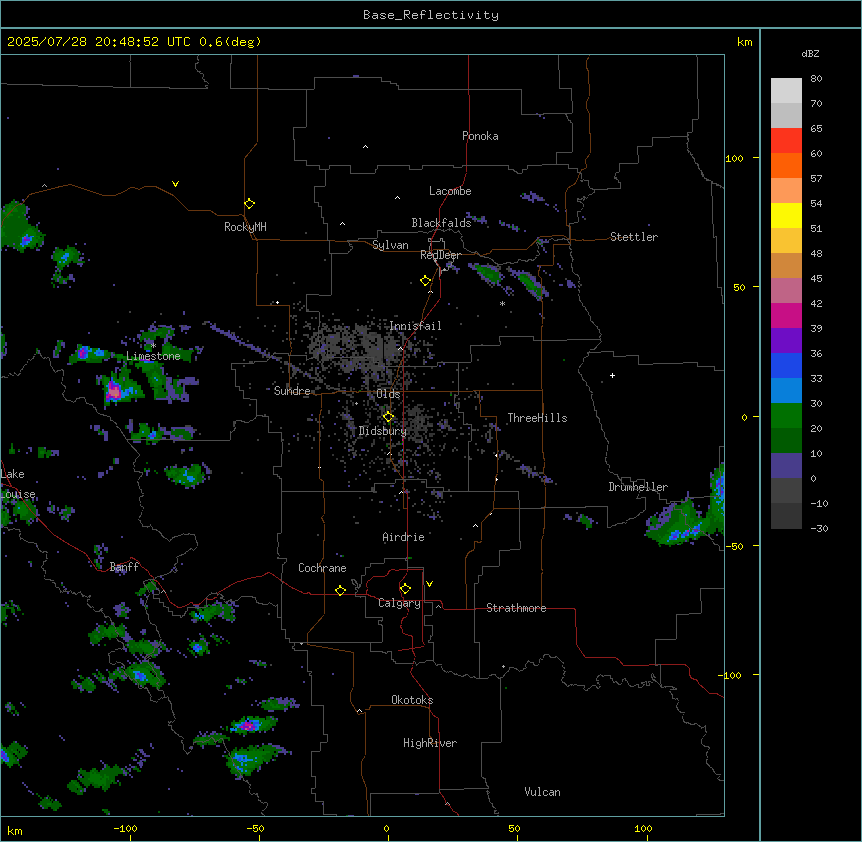
Task: Click the 50 tick on bottom axis
Action: tap(514, 829)
